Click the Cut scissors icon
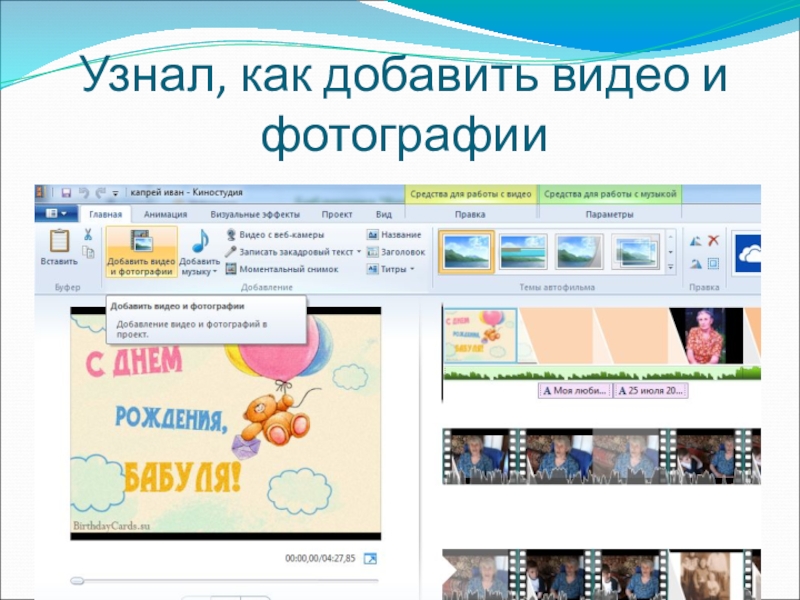Viewport: 800px width, 600px height. 88,235
